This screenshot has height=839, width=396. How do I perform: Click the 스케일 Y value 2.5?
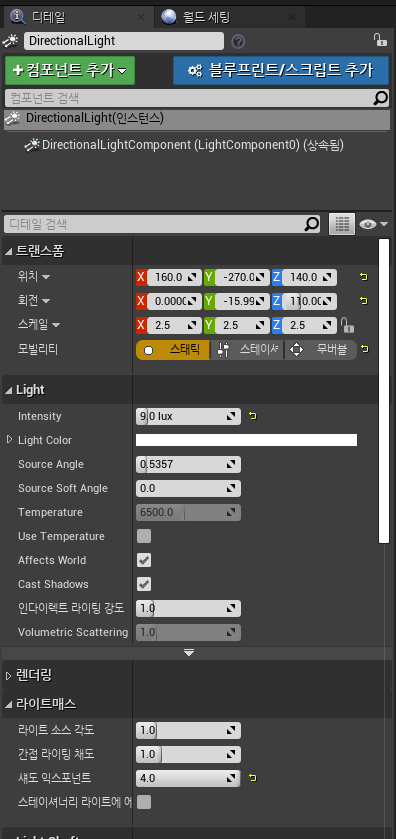[x=242, y=325]
